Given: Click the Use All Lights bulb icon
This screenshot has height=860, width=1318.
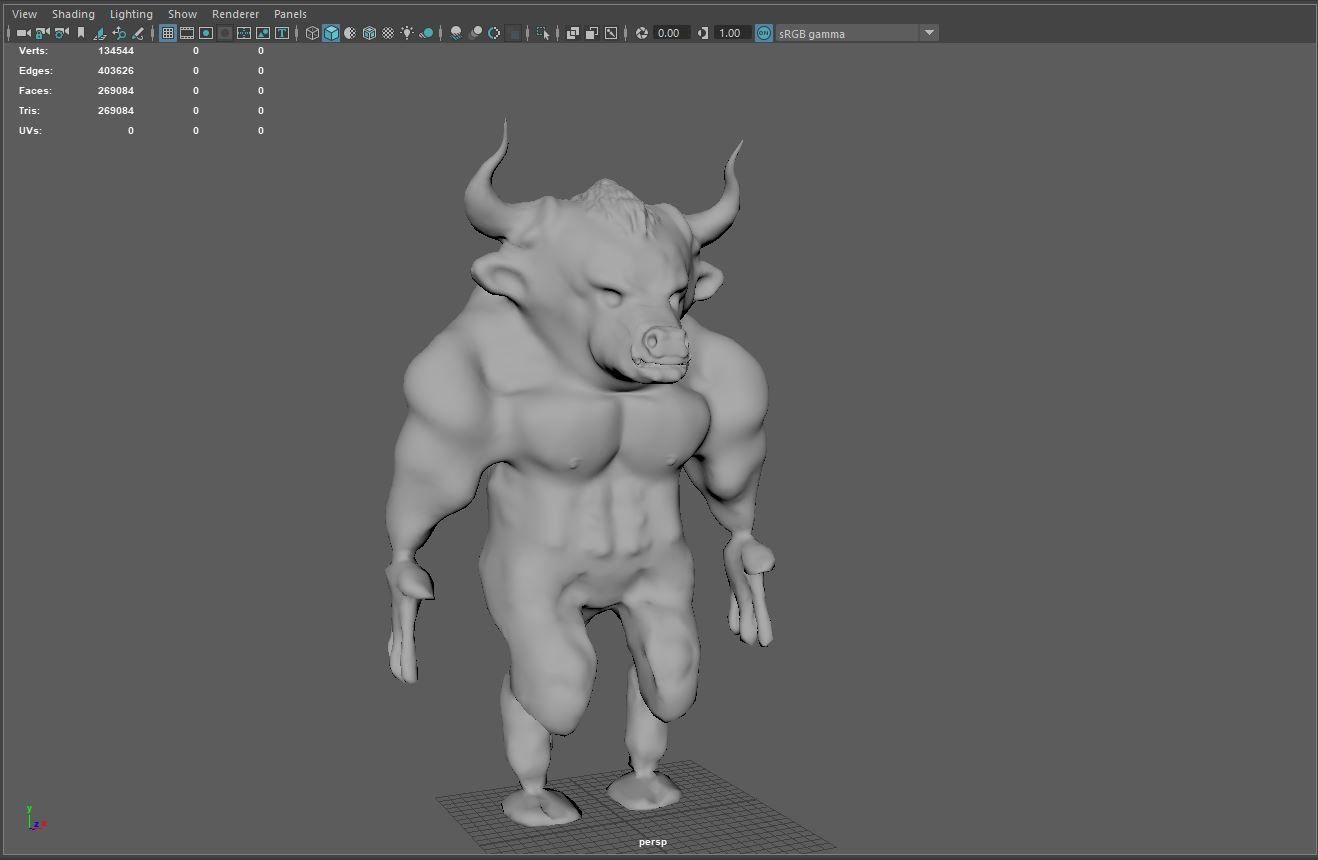Looking at the screenshot, I should 407,33.
